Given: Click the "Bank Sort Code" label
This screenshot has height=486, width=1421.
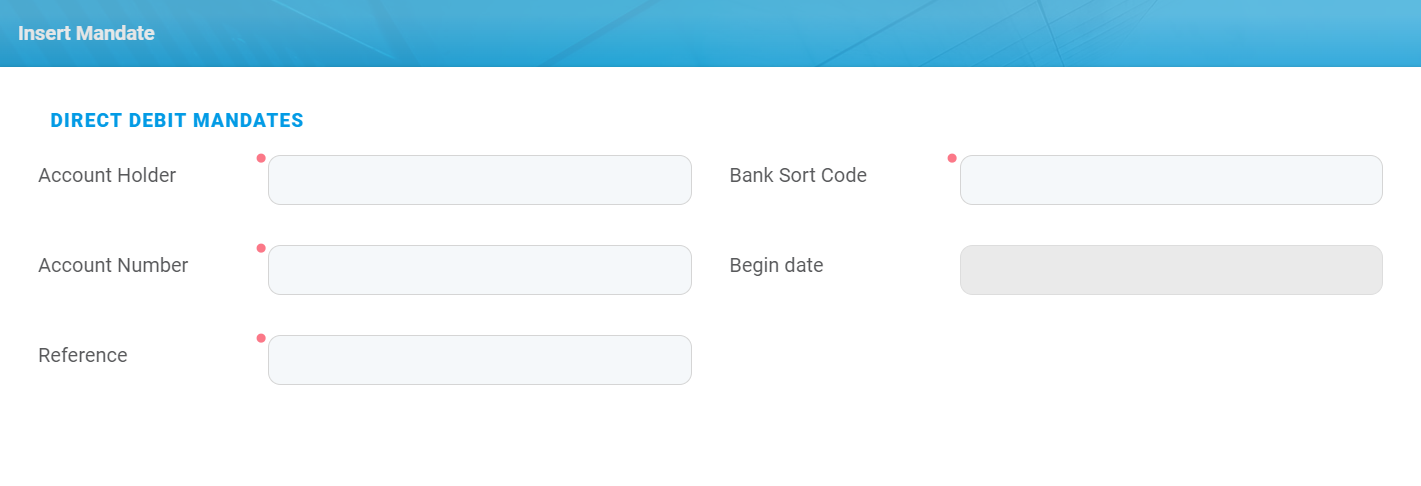Looking at the screenshot, I should (798, 176).
